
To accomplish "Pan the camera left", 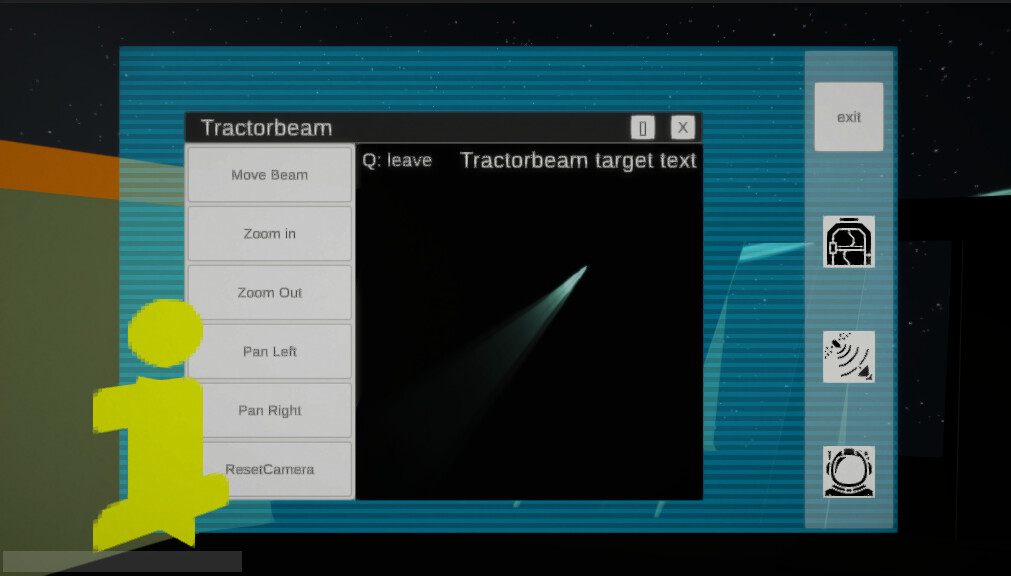I will (x=270, y=352).
